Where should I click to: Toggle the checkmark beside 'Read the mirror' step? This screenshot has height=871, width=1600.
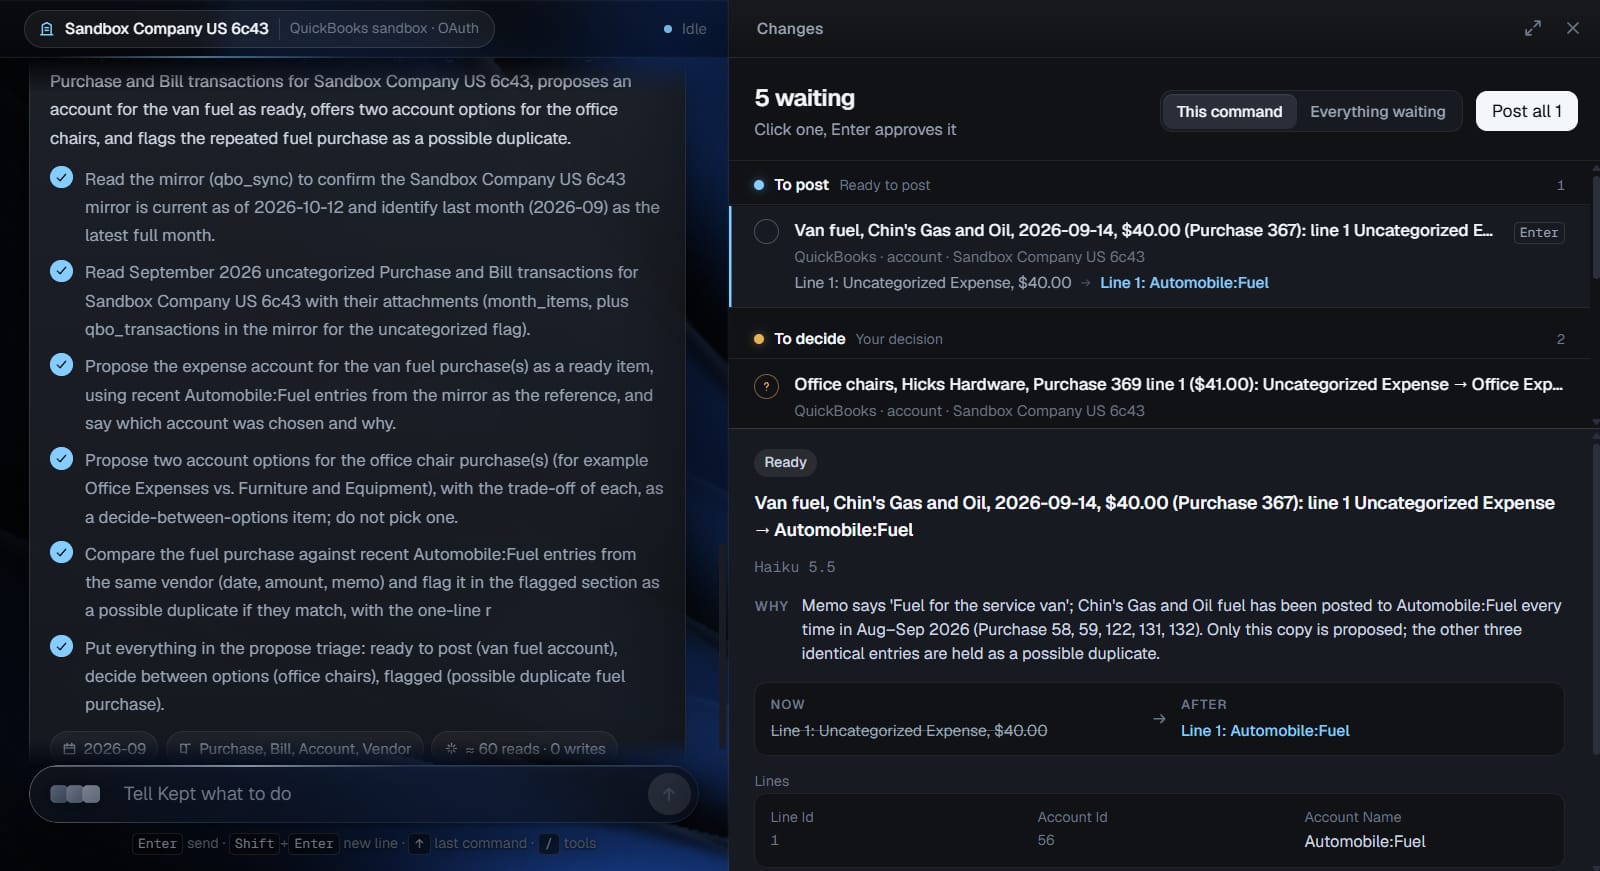point(62,177)
